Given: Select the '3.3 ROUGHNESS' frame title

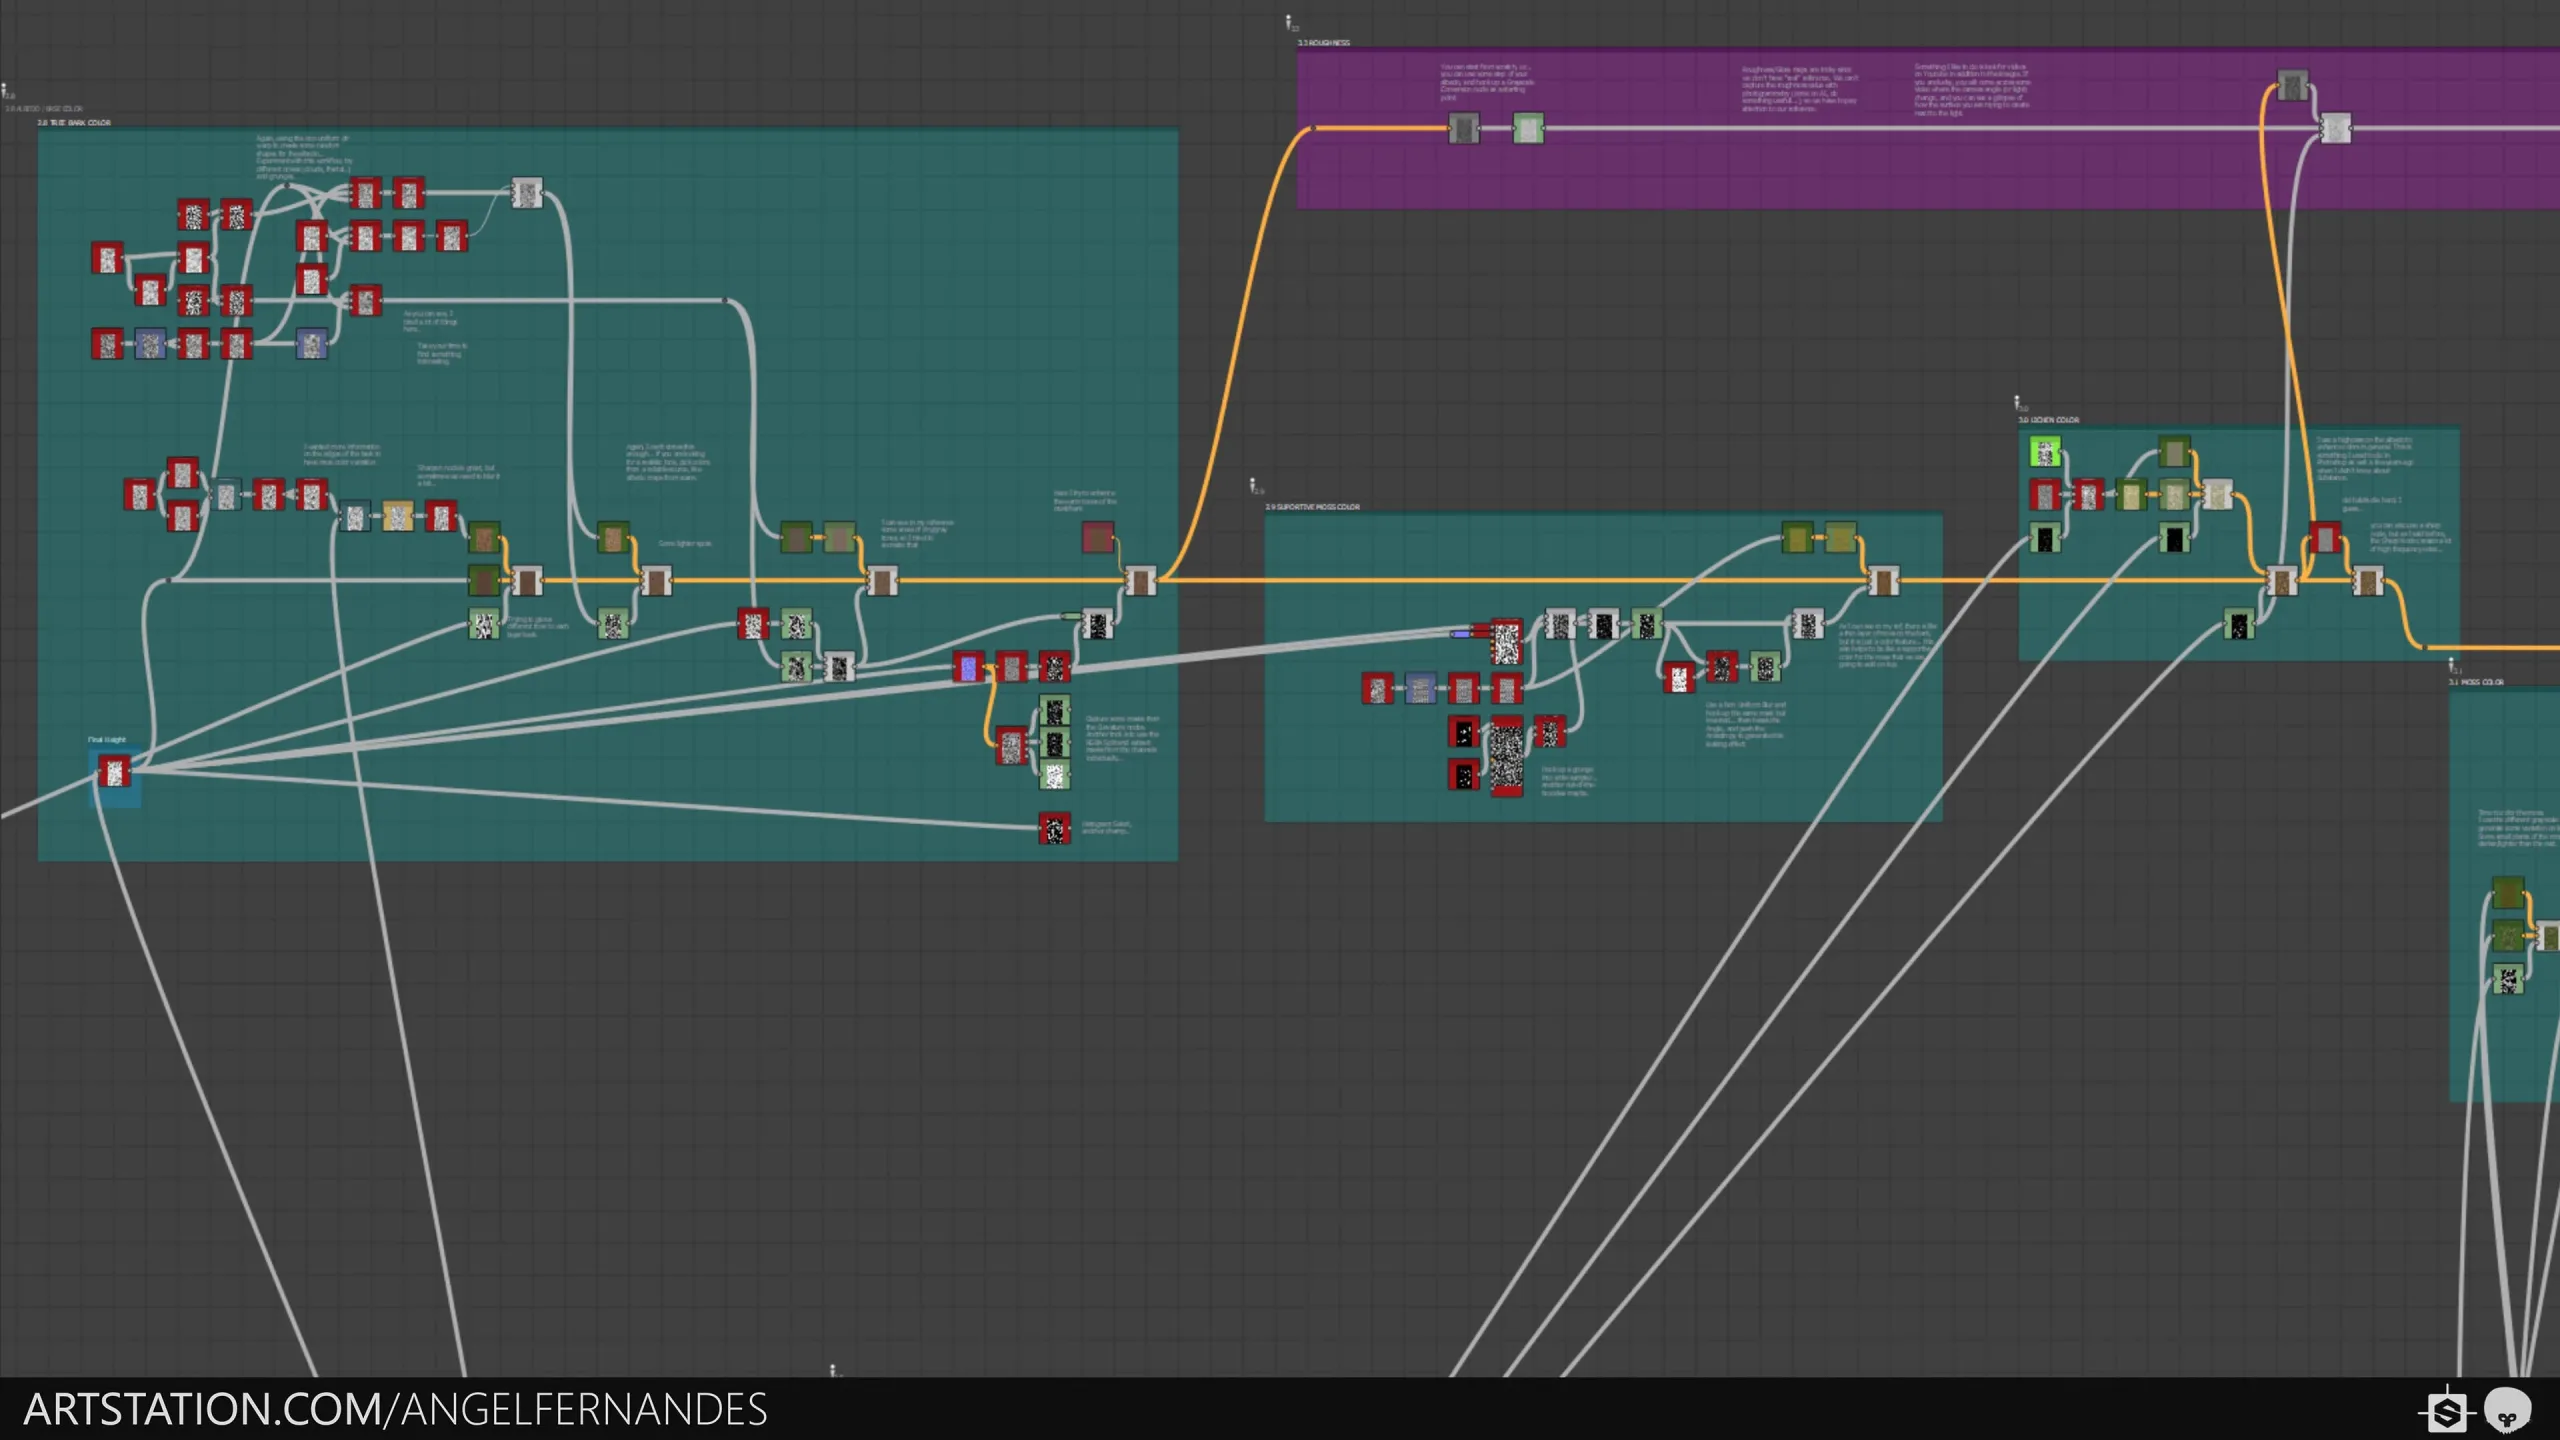Looking at the screenshot, I should click(1323, 43).
